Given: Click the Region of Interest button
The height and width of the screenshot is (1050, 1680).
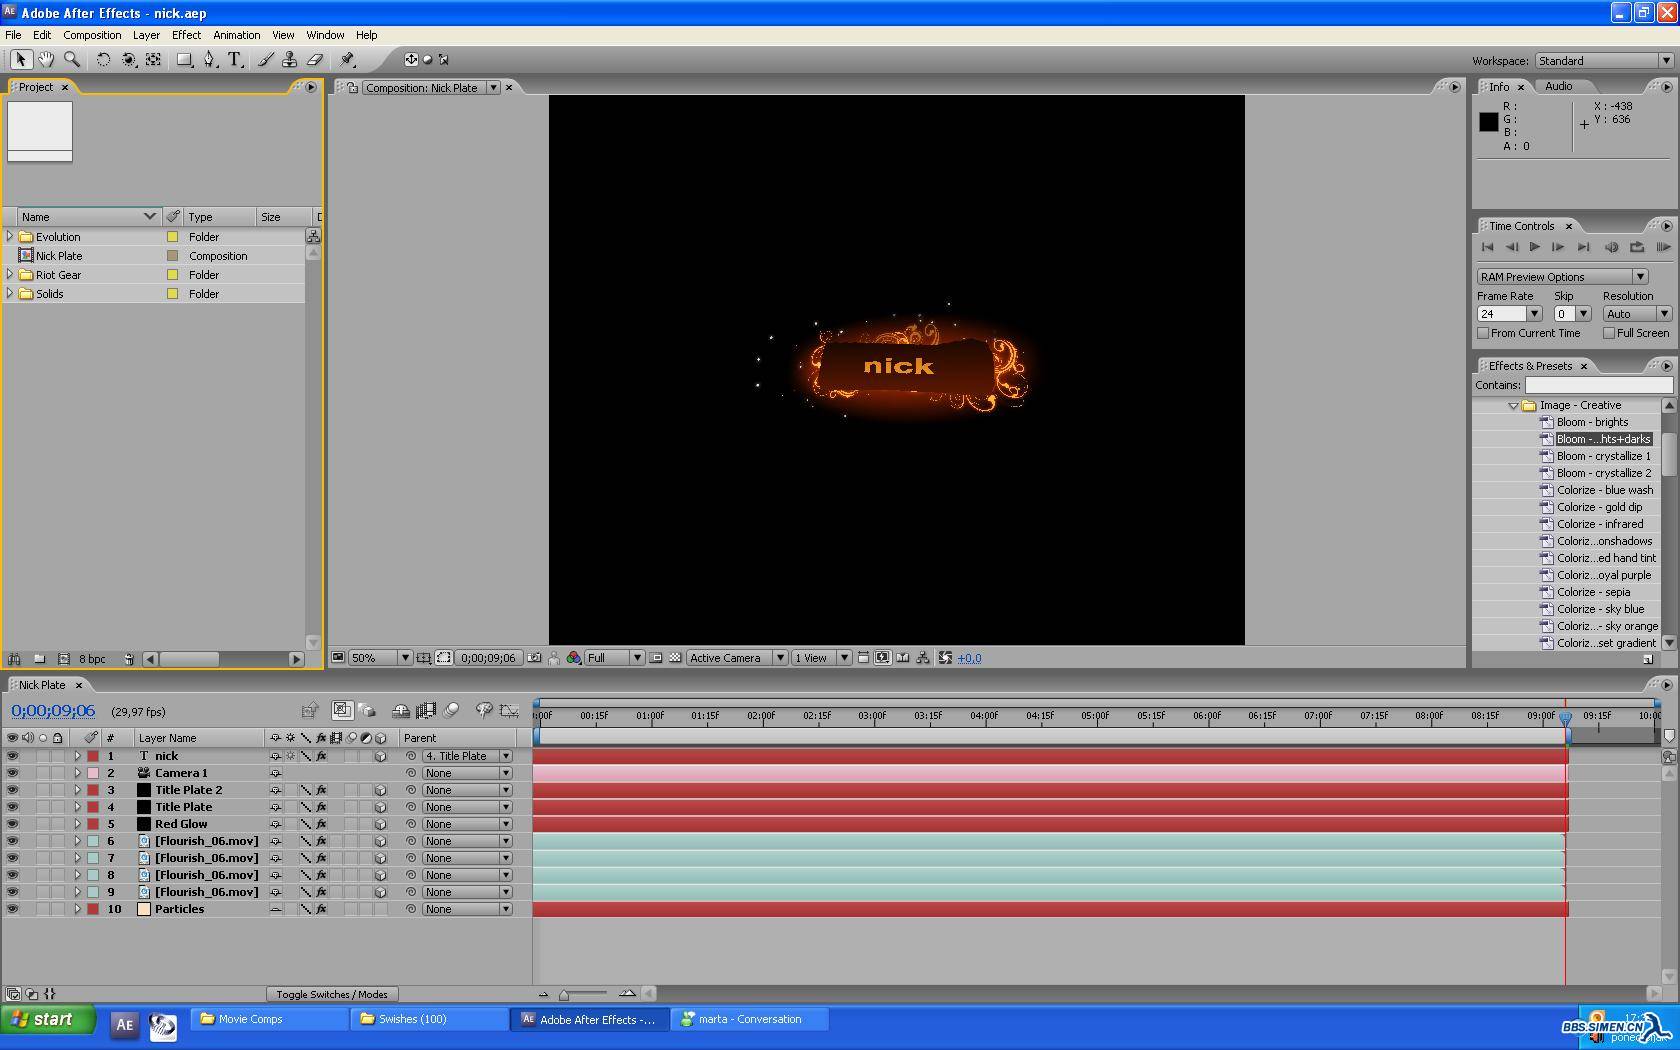Looking at the screenshot, I should pos(656,658).
